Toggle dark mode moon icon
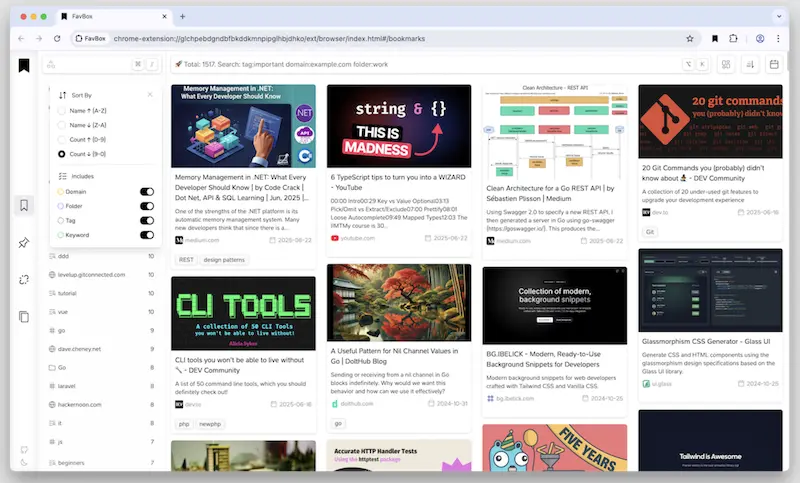 tap(24, 463)
